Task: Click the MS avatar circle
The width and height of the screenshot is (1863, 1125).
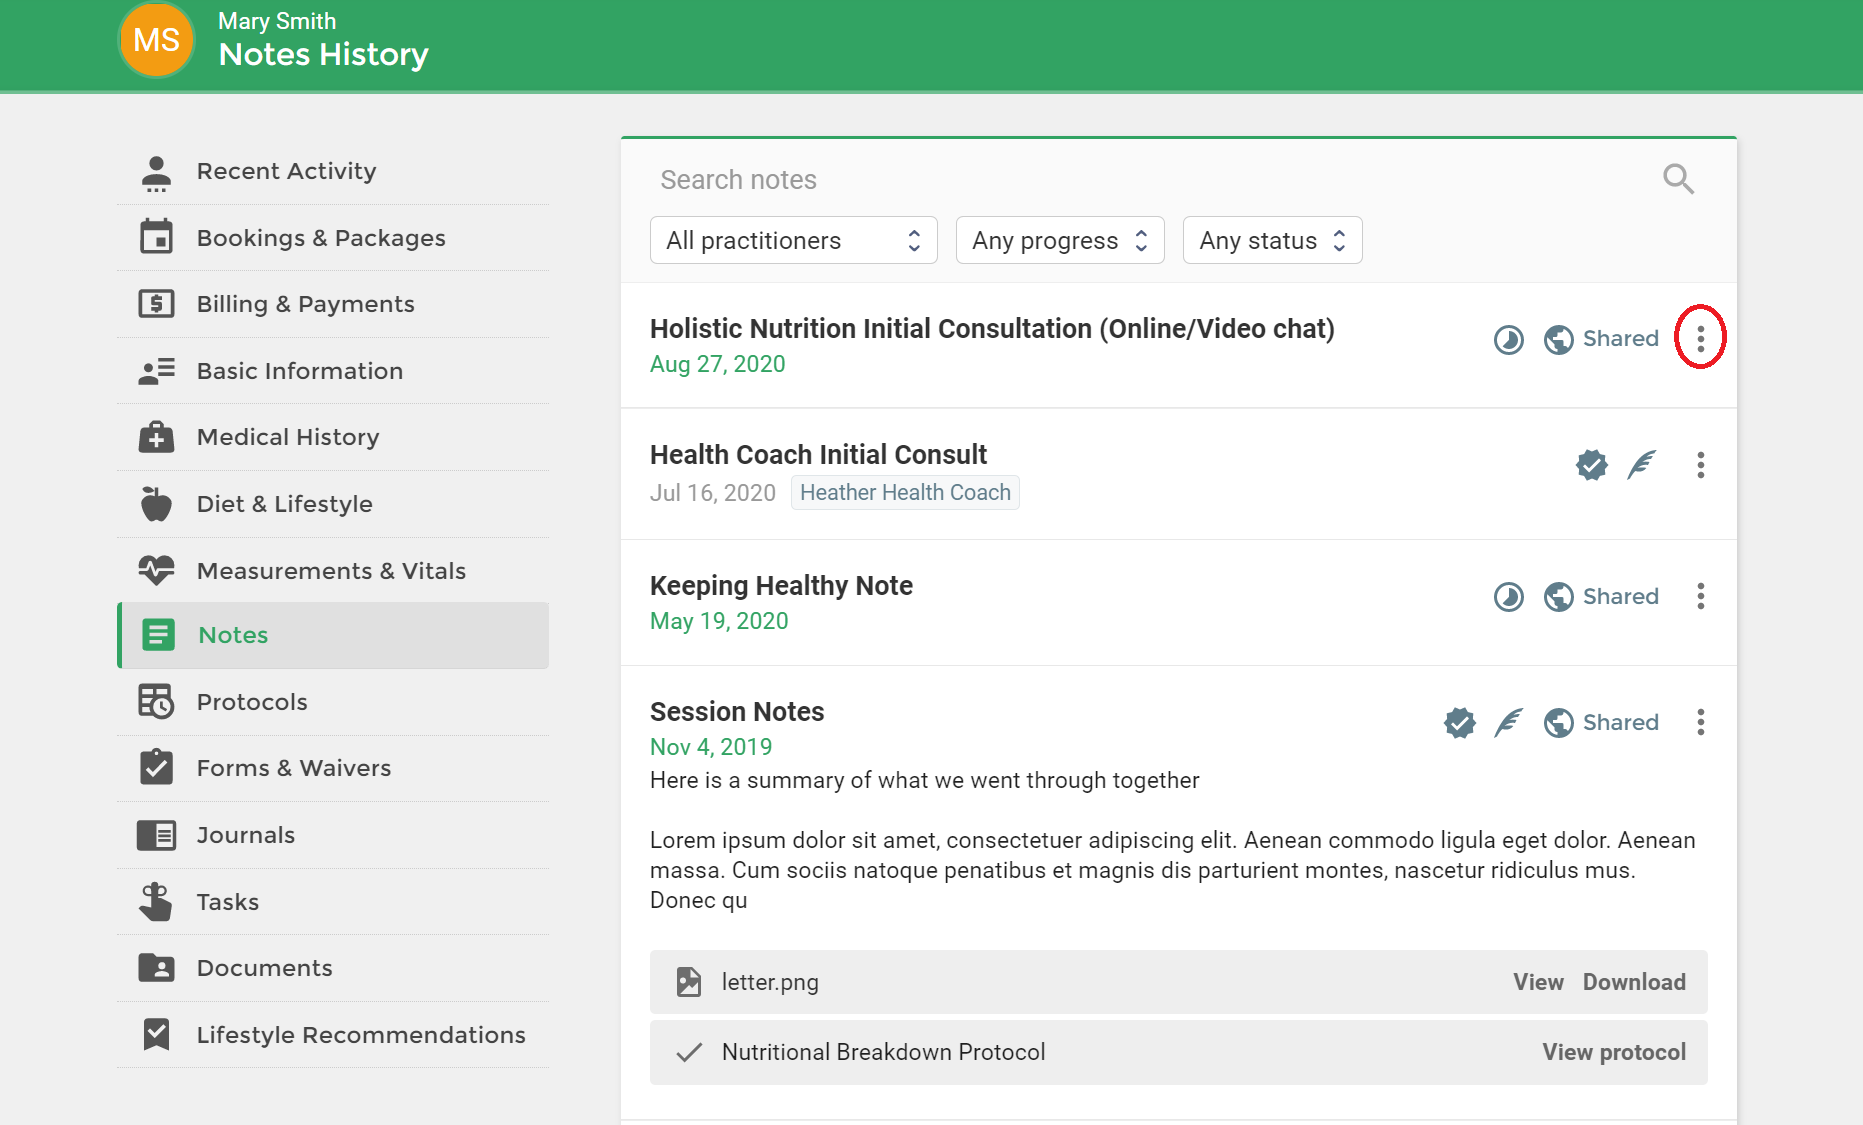Action: 156,40
